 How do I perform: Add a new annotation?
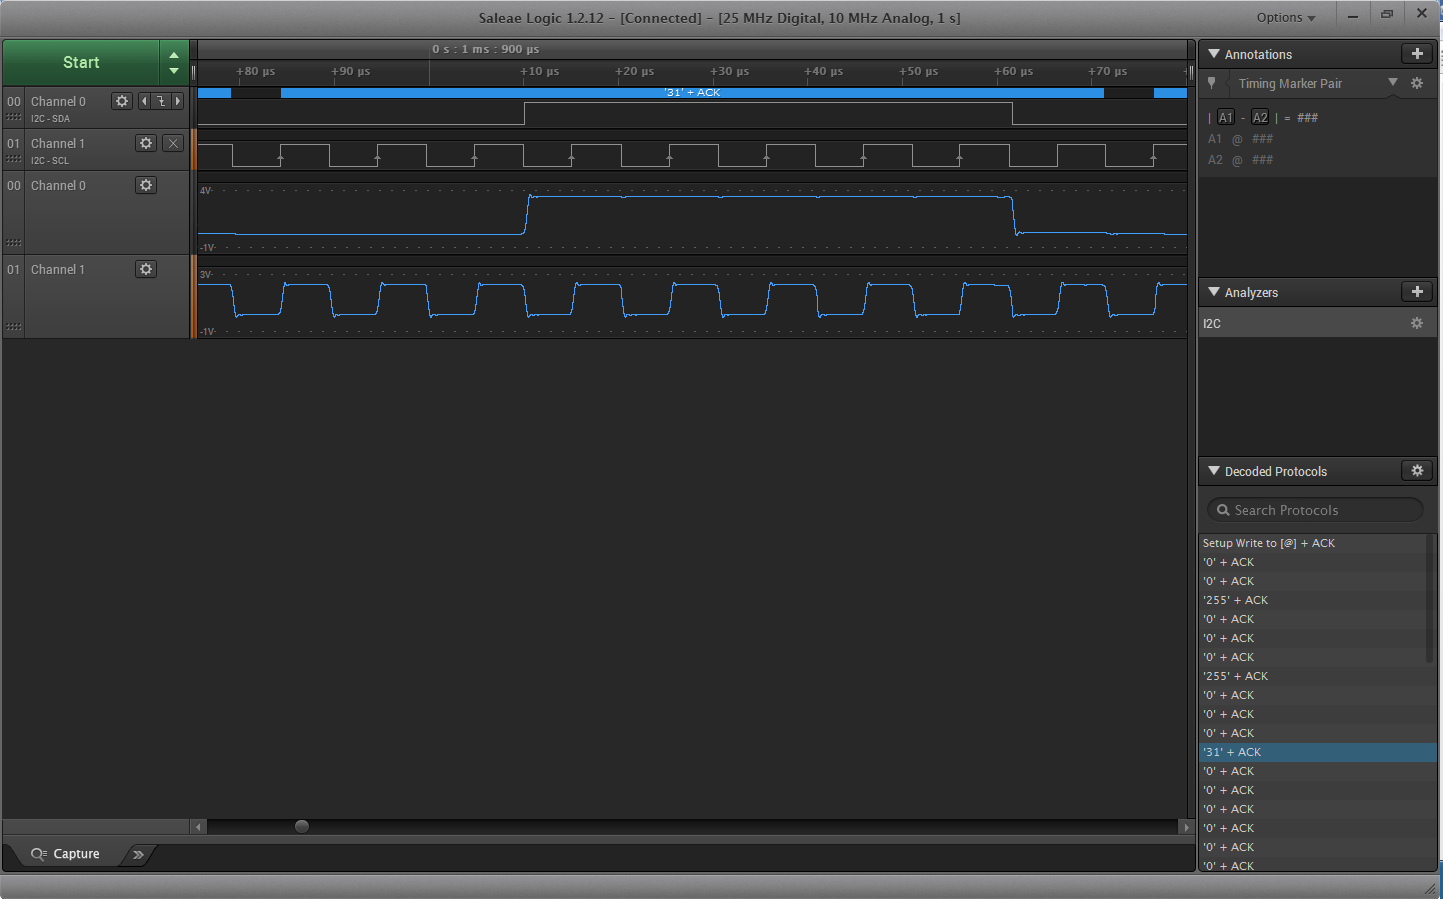(1417, 54)
